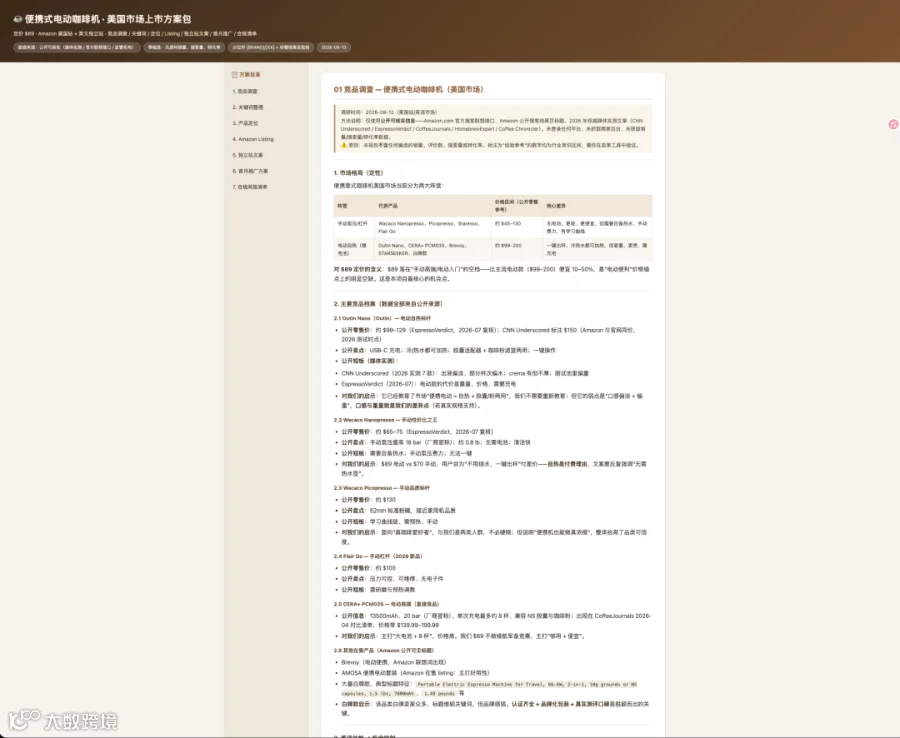Click the subheading 2.4 Flair Go
This screenshot has width=900, height=738.
click(x=378, y=557)
